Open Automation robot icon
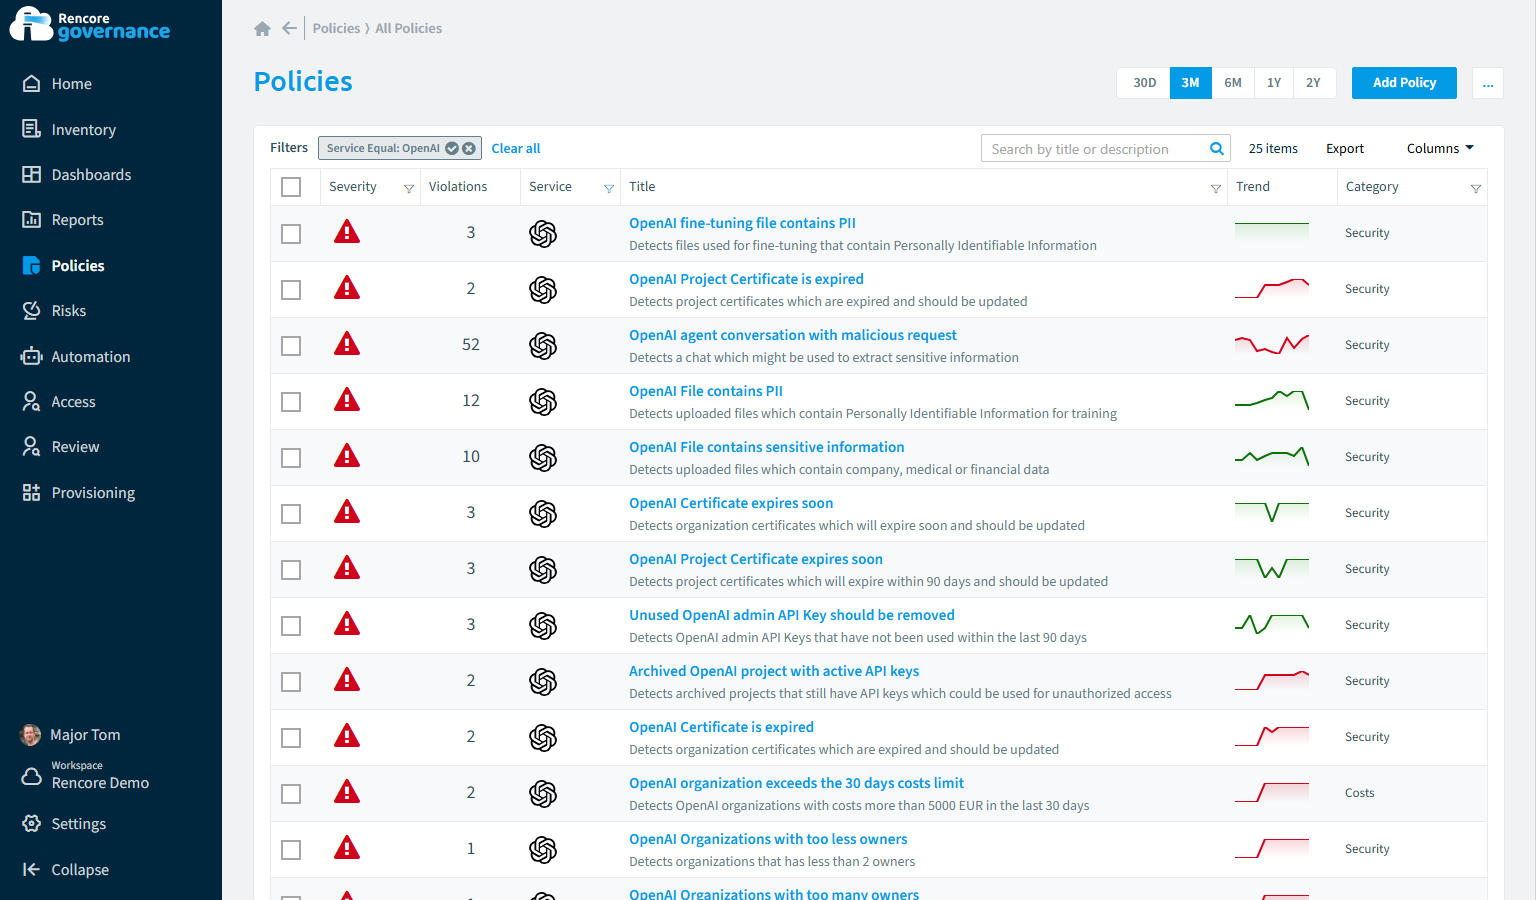The height and width of the screenshot is (900, 1536). 32,356
